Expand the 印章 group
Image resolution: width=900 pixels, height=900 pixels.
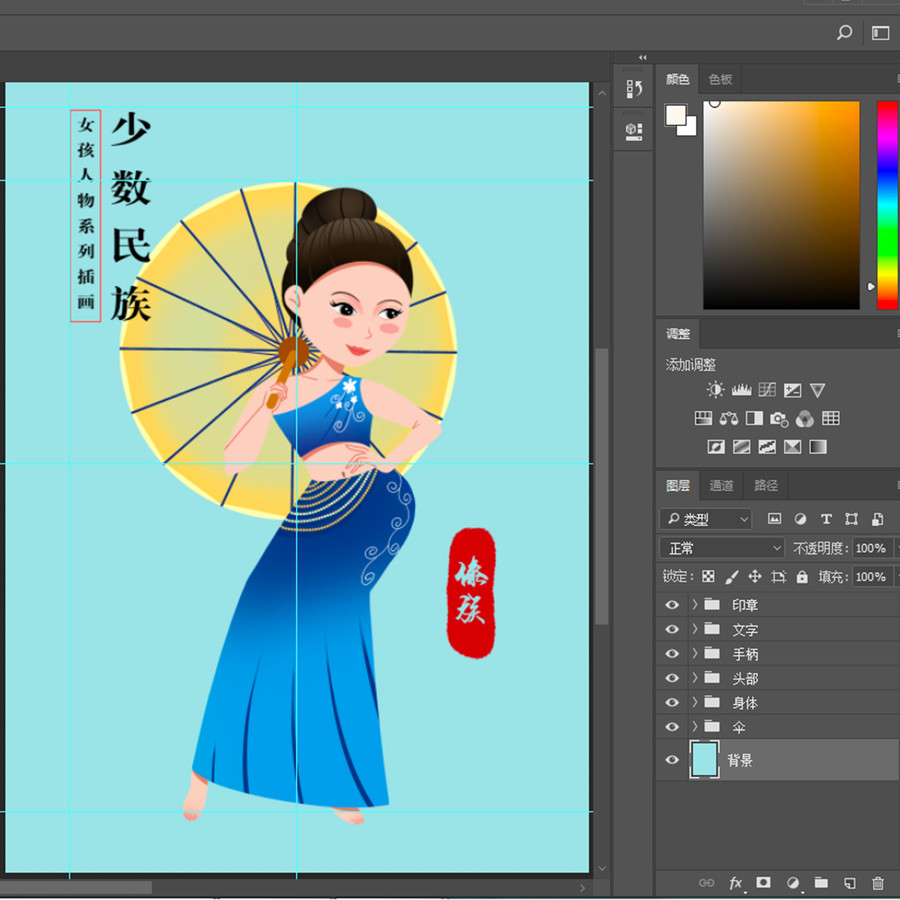tap(695, 604)
